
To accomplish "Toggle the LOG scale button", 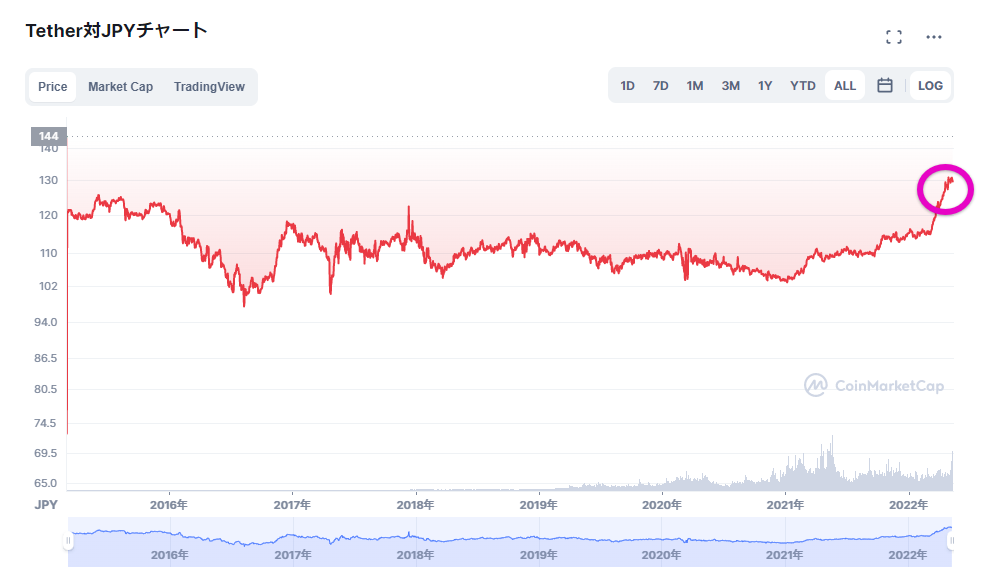I will [x=930, y=86].
